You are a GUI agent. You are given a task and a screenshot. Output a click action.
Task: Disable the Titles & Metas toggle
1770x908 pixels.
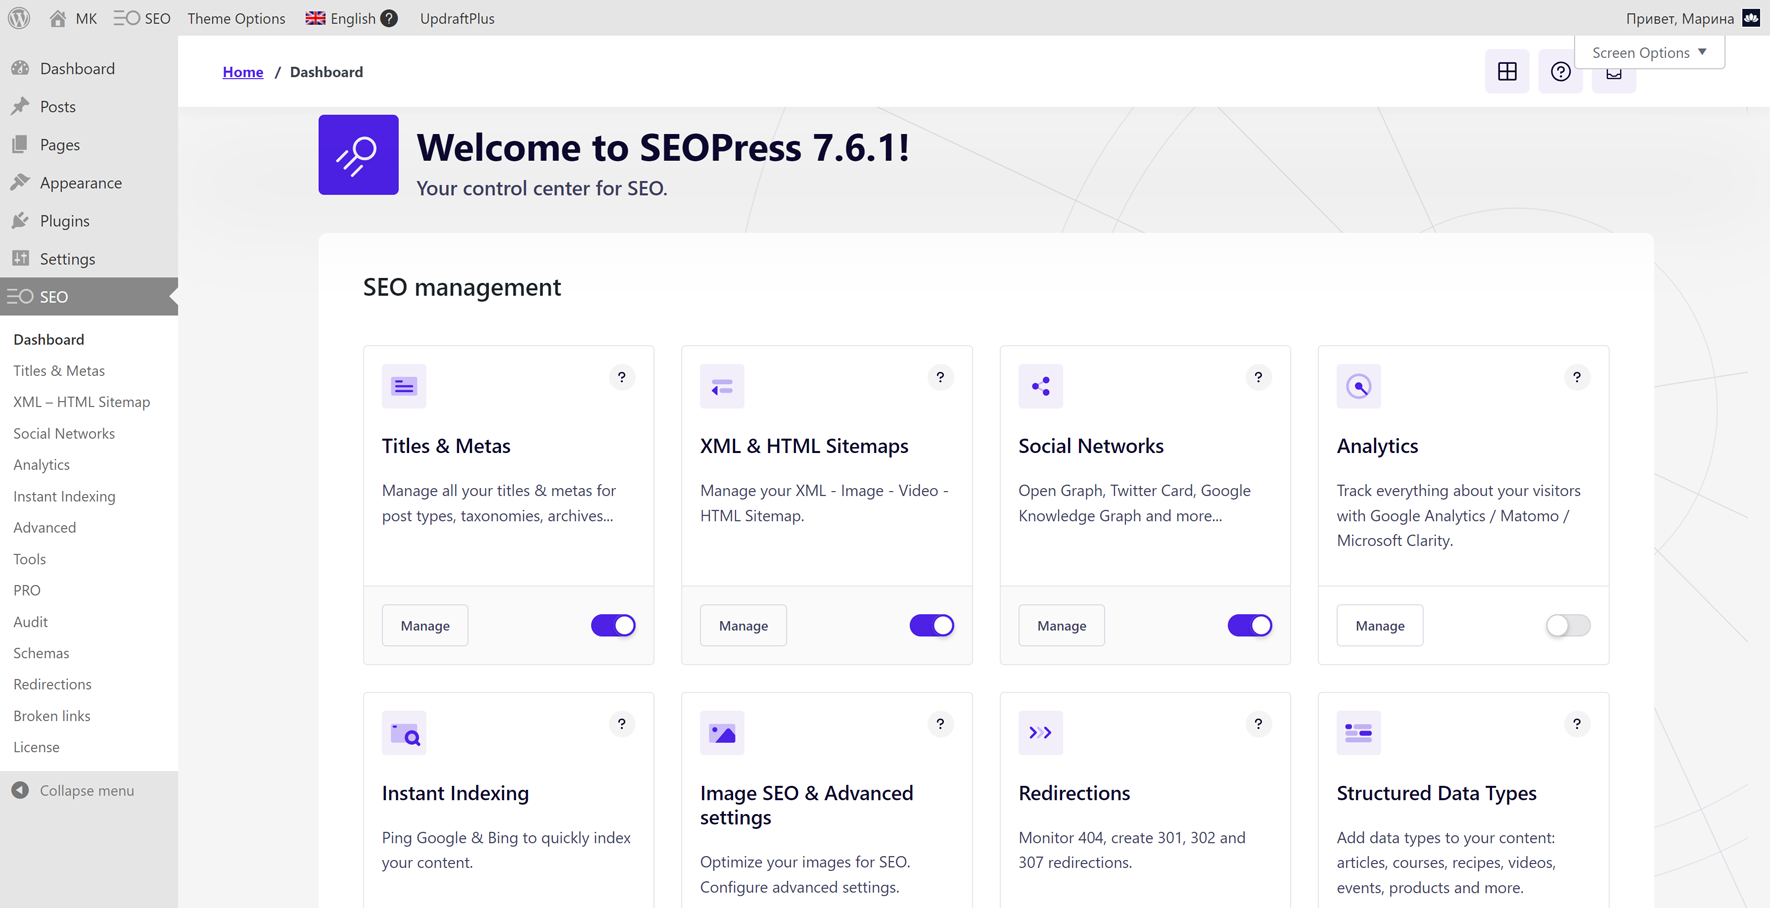pos(613,625)
